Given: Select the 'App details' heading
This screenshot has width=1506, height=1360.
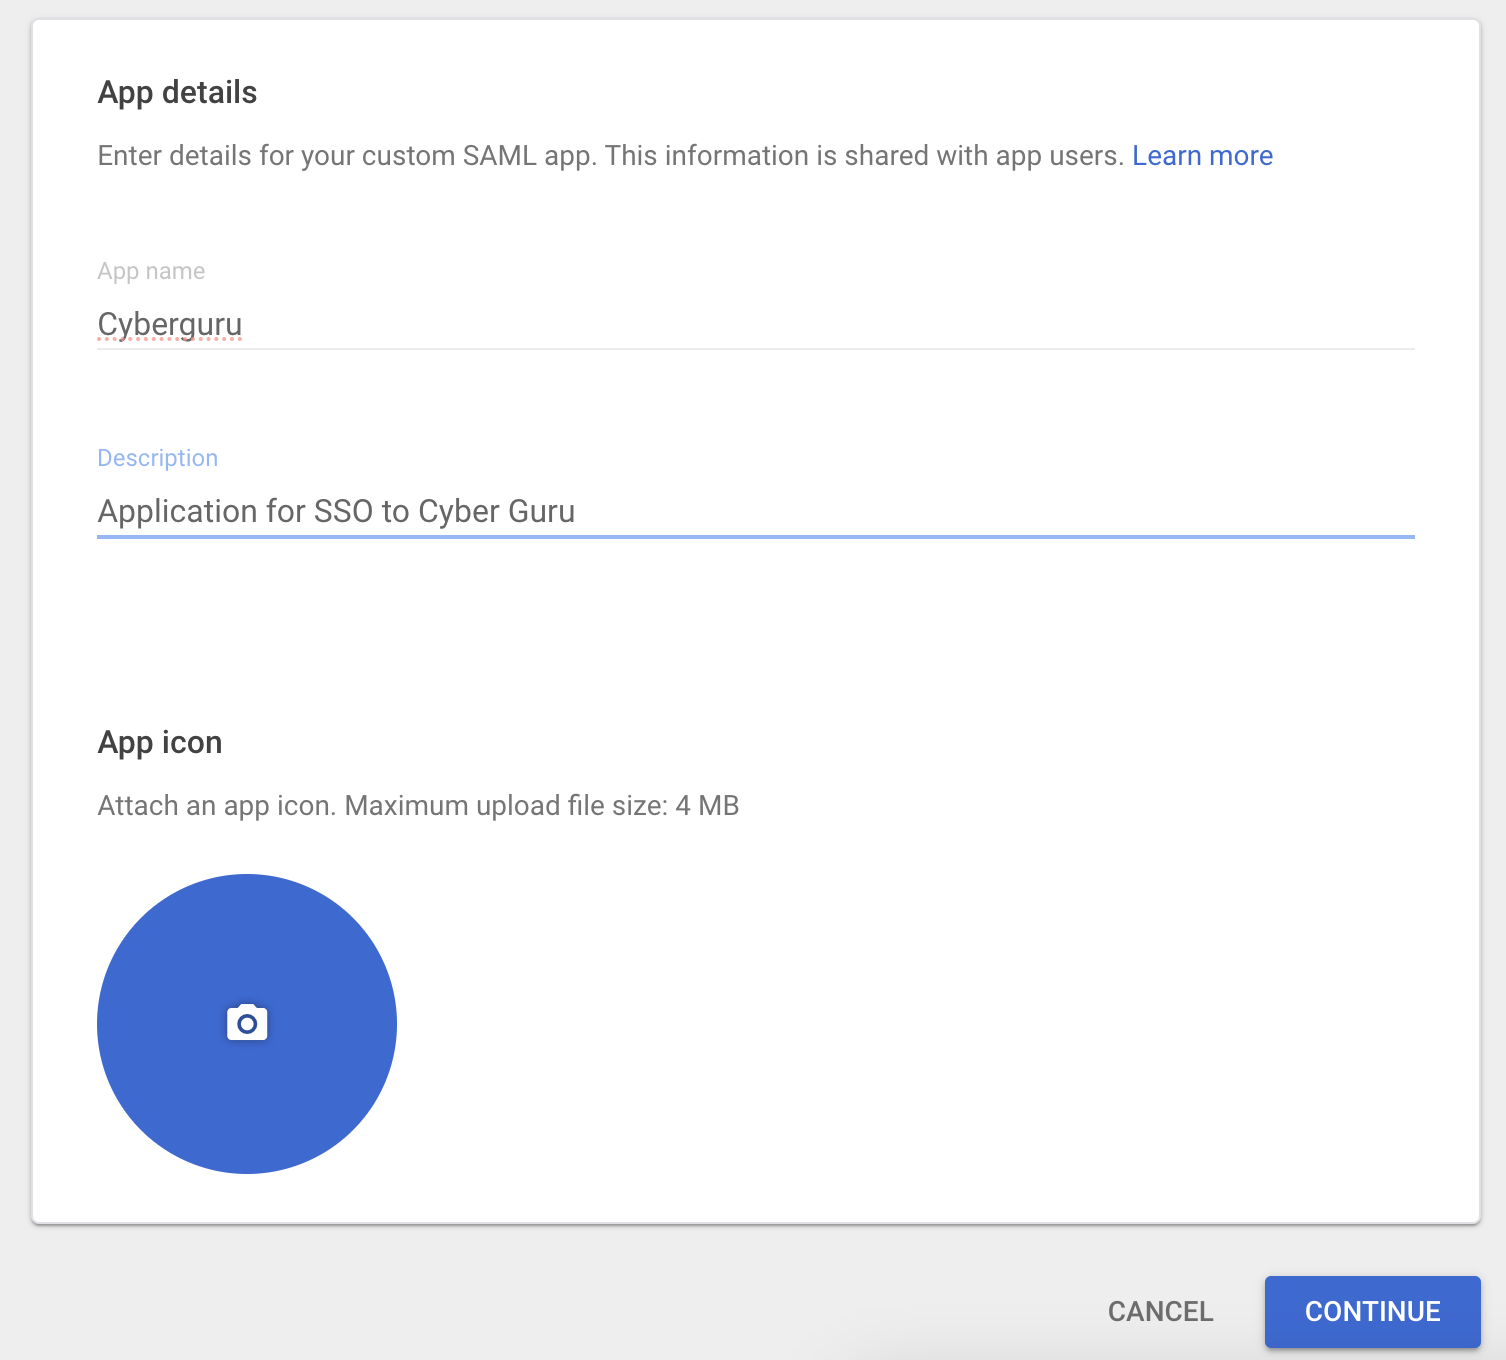Looking at the screenshot, I should [177, 92].
